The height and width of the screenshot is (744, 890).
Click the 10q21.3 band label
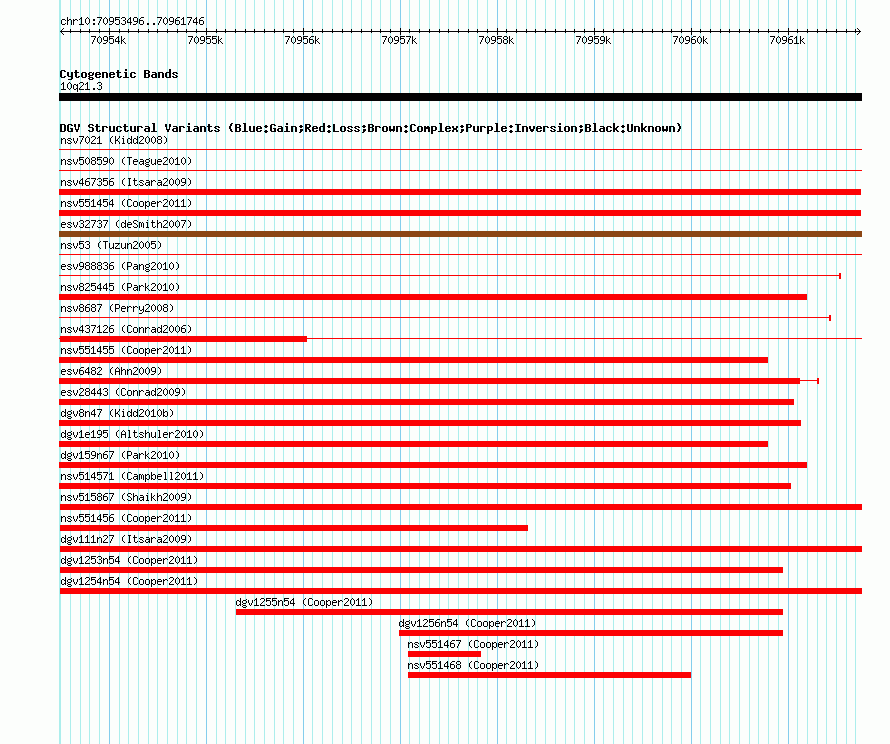coord(81,86)
